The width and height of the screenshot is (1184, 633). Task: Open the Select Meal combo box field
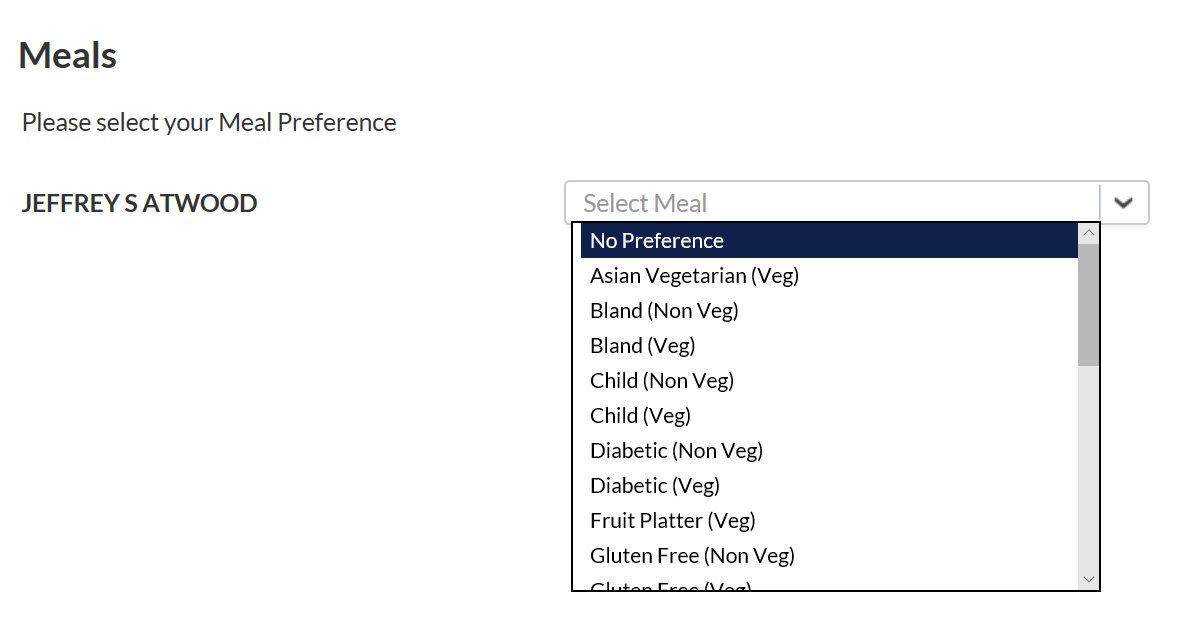[x=832, y=203]
